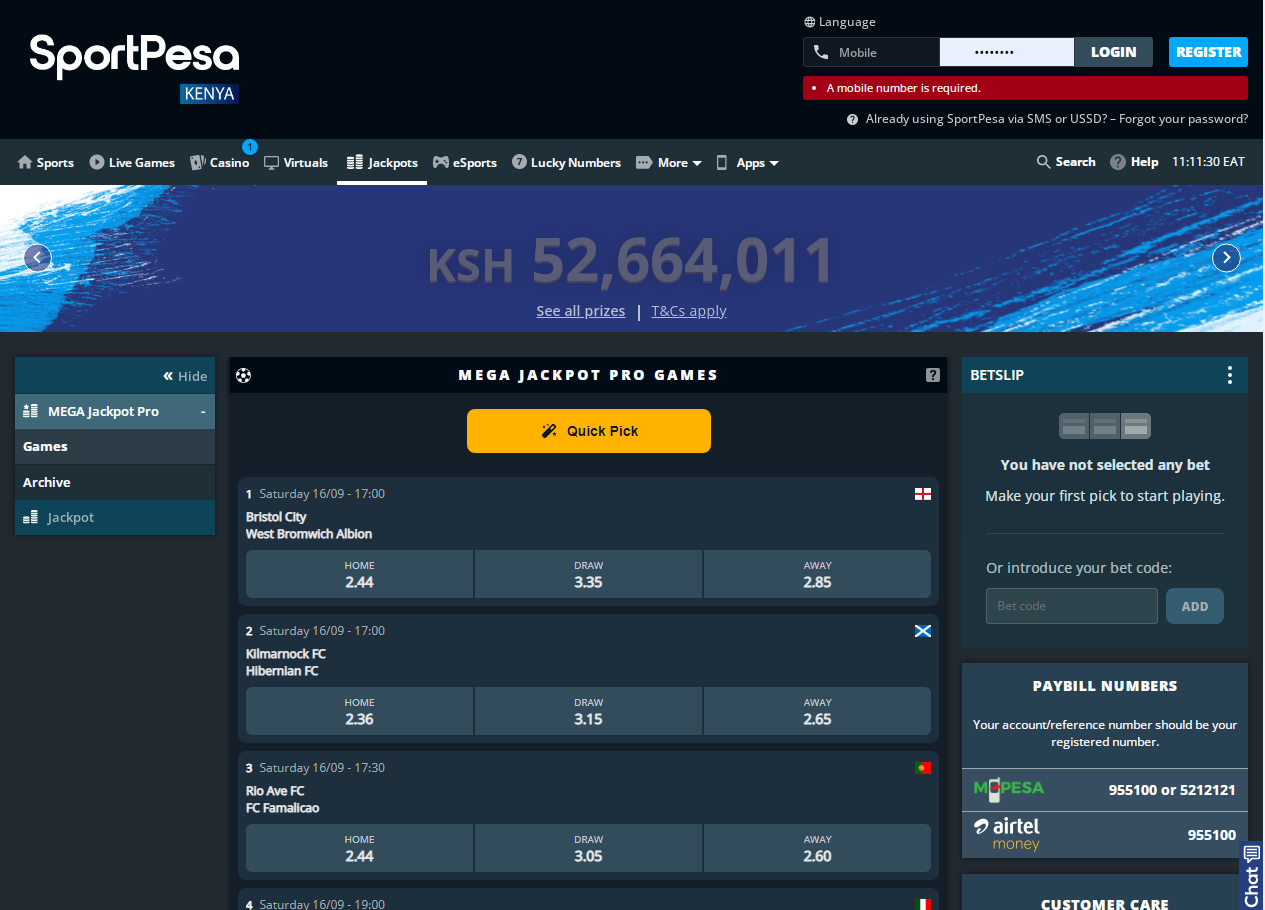This screenshot has height=910, width=1265.
Task: Click the Airtel Money logo
Action: [x=1006, y=834]
